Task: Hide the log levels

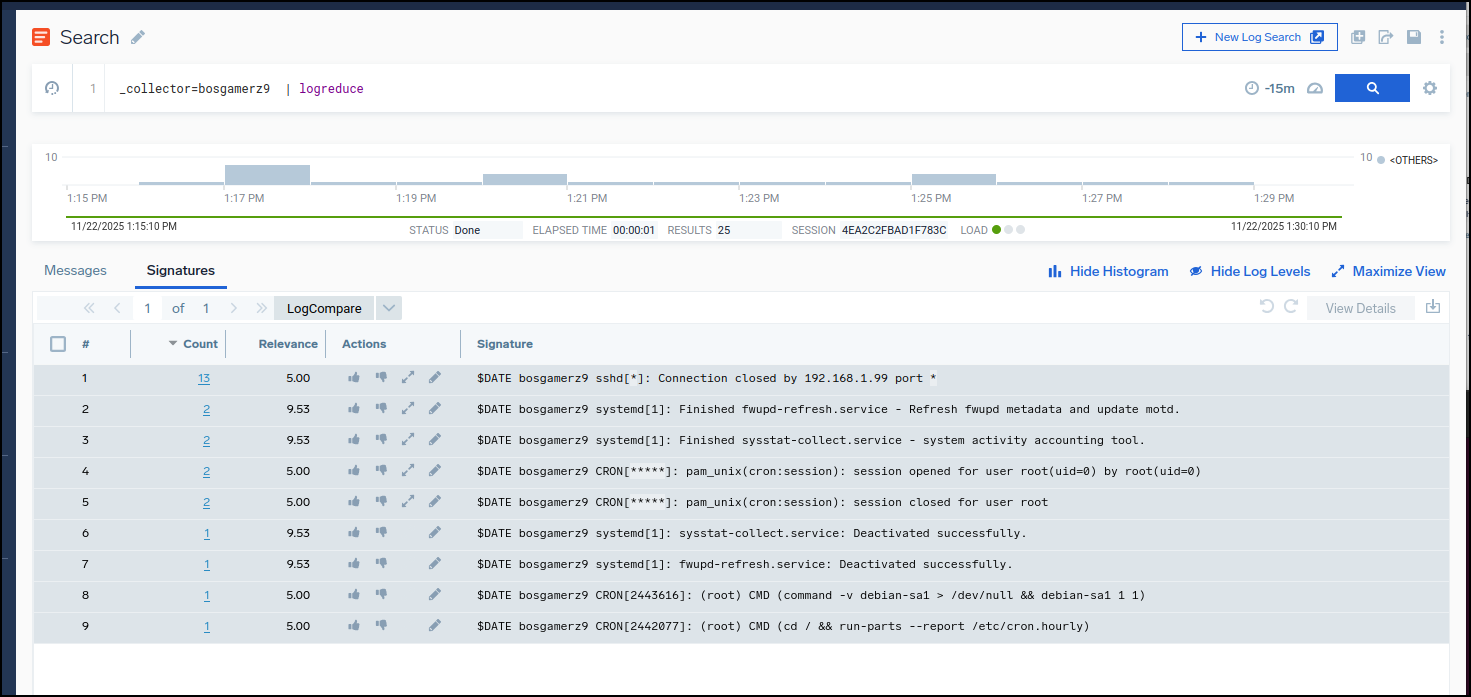Action: click(1249, 271)
